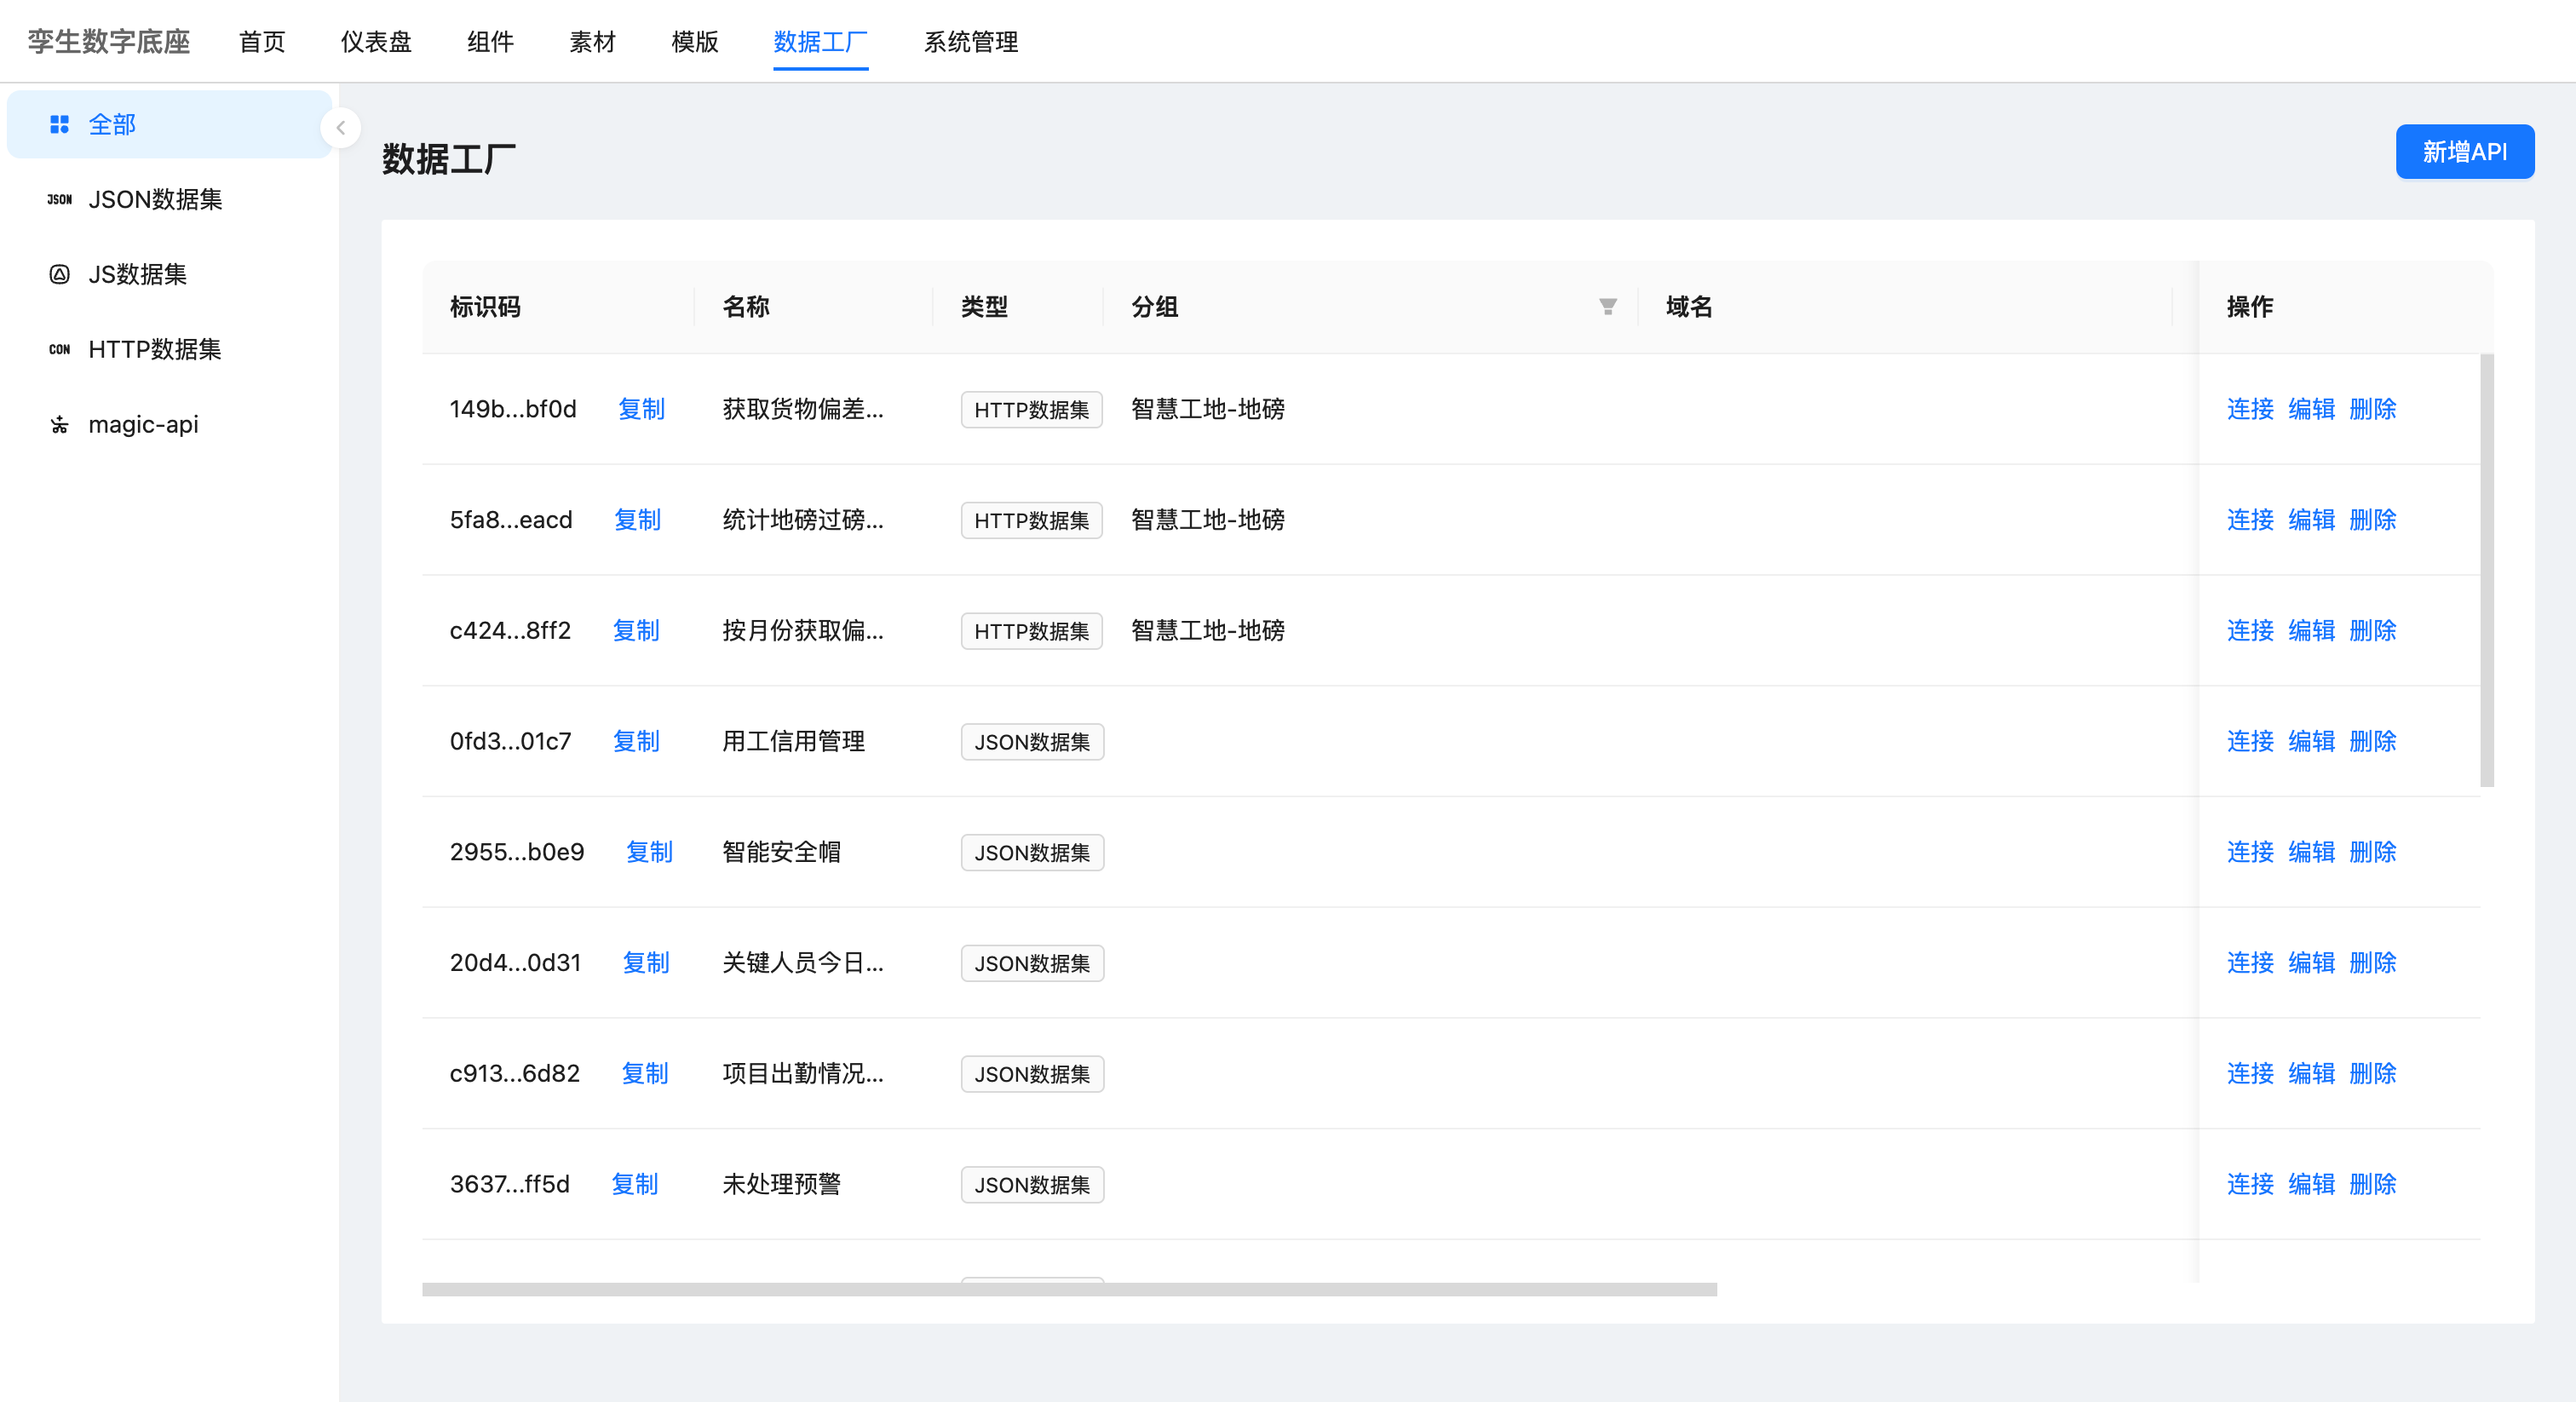Filter by JSON数据集 in the sidebar

point(169,199)
